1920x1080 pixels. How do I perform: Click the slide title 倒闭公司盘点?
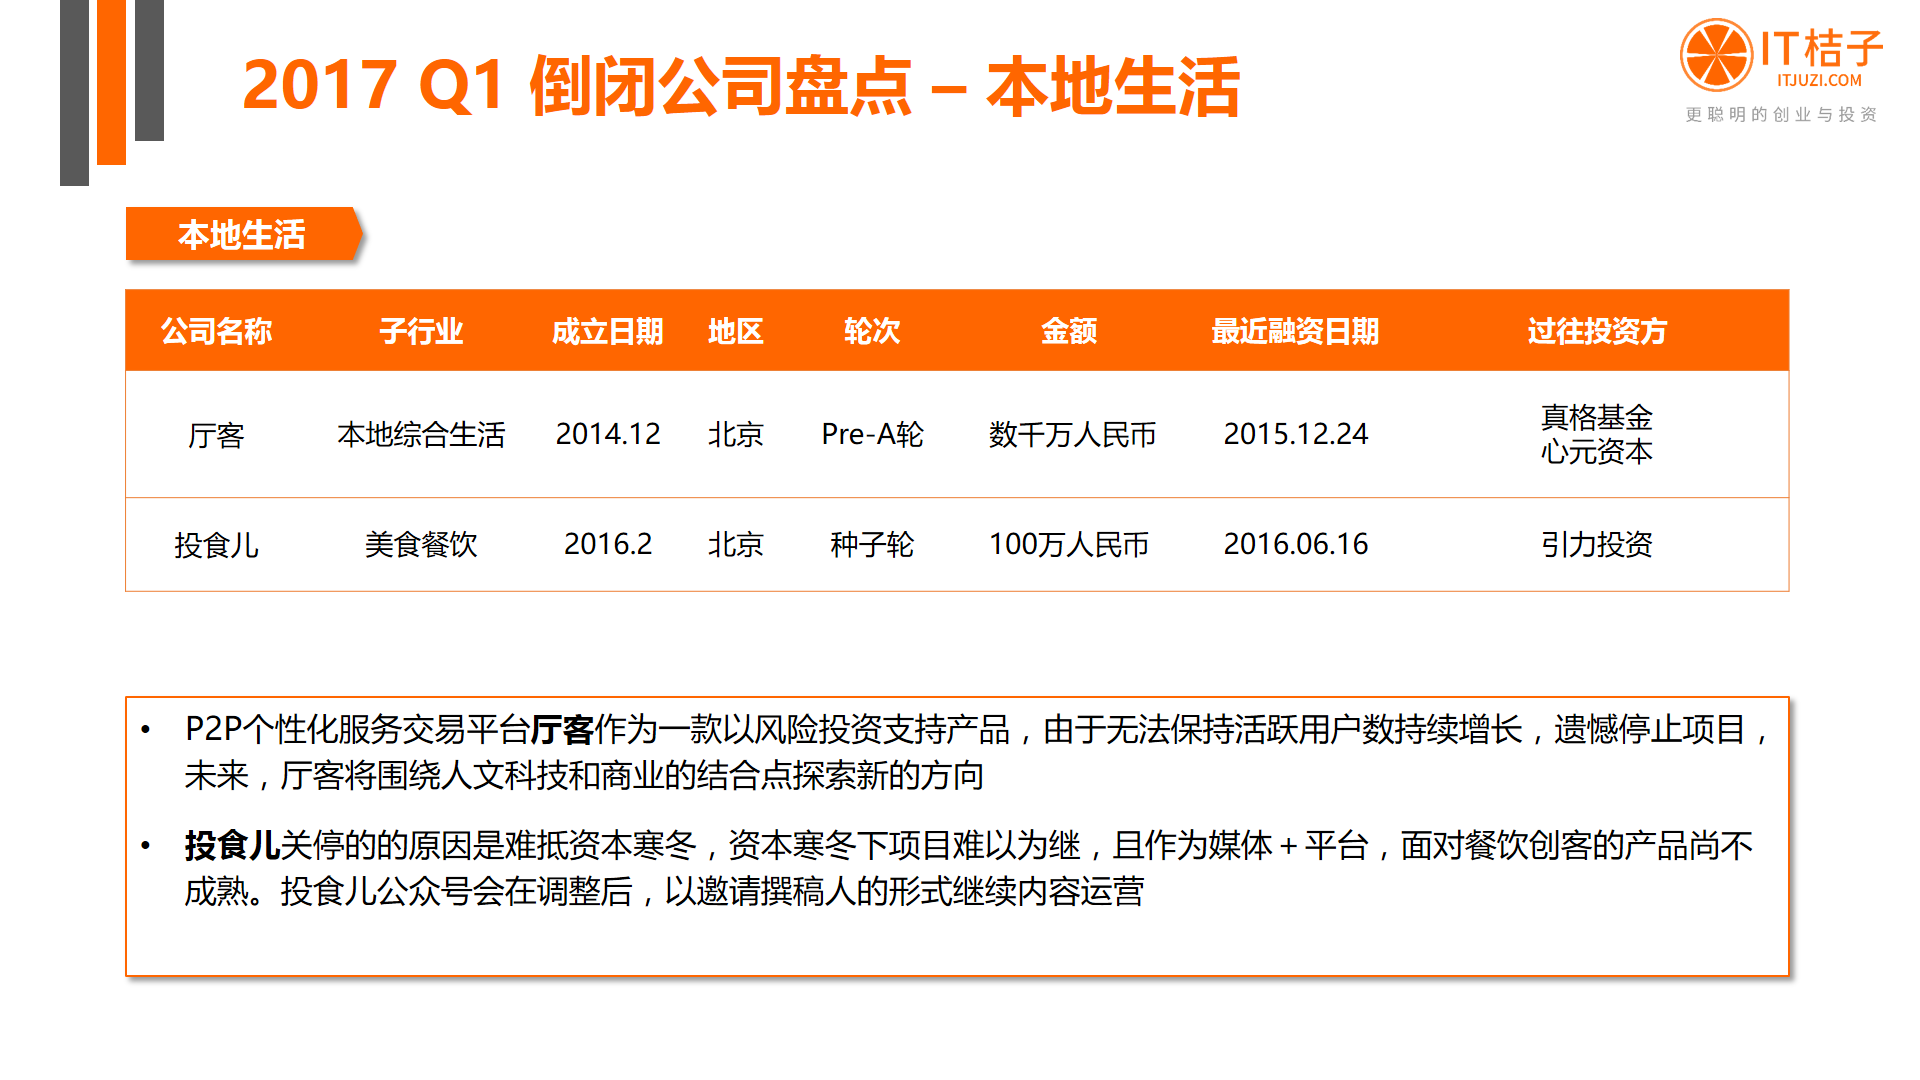coord(720,86)
